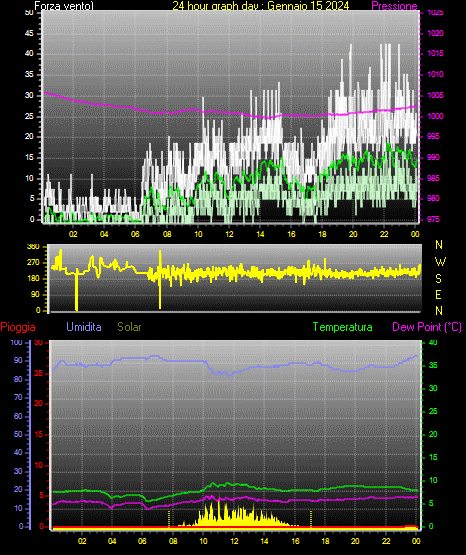Click the 1000 pressure scale value
This screenshot has width=466, height=555.
click(x=436, y=116)
